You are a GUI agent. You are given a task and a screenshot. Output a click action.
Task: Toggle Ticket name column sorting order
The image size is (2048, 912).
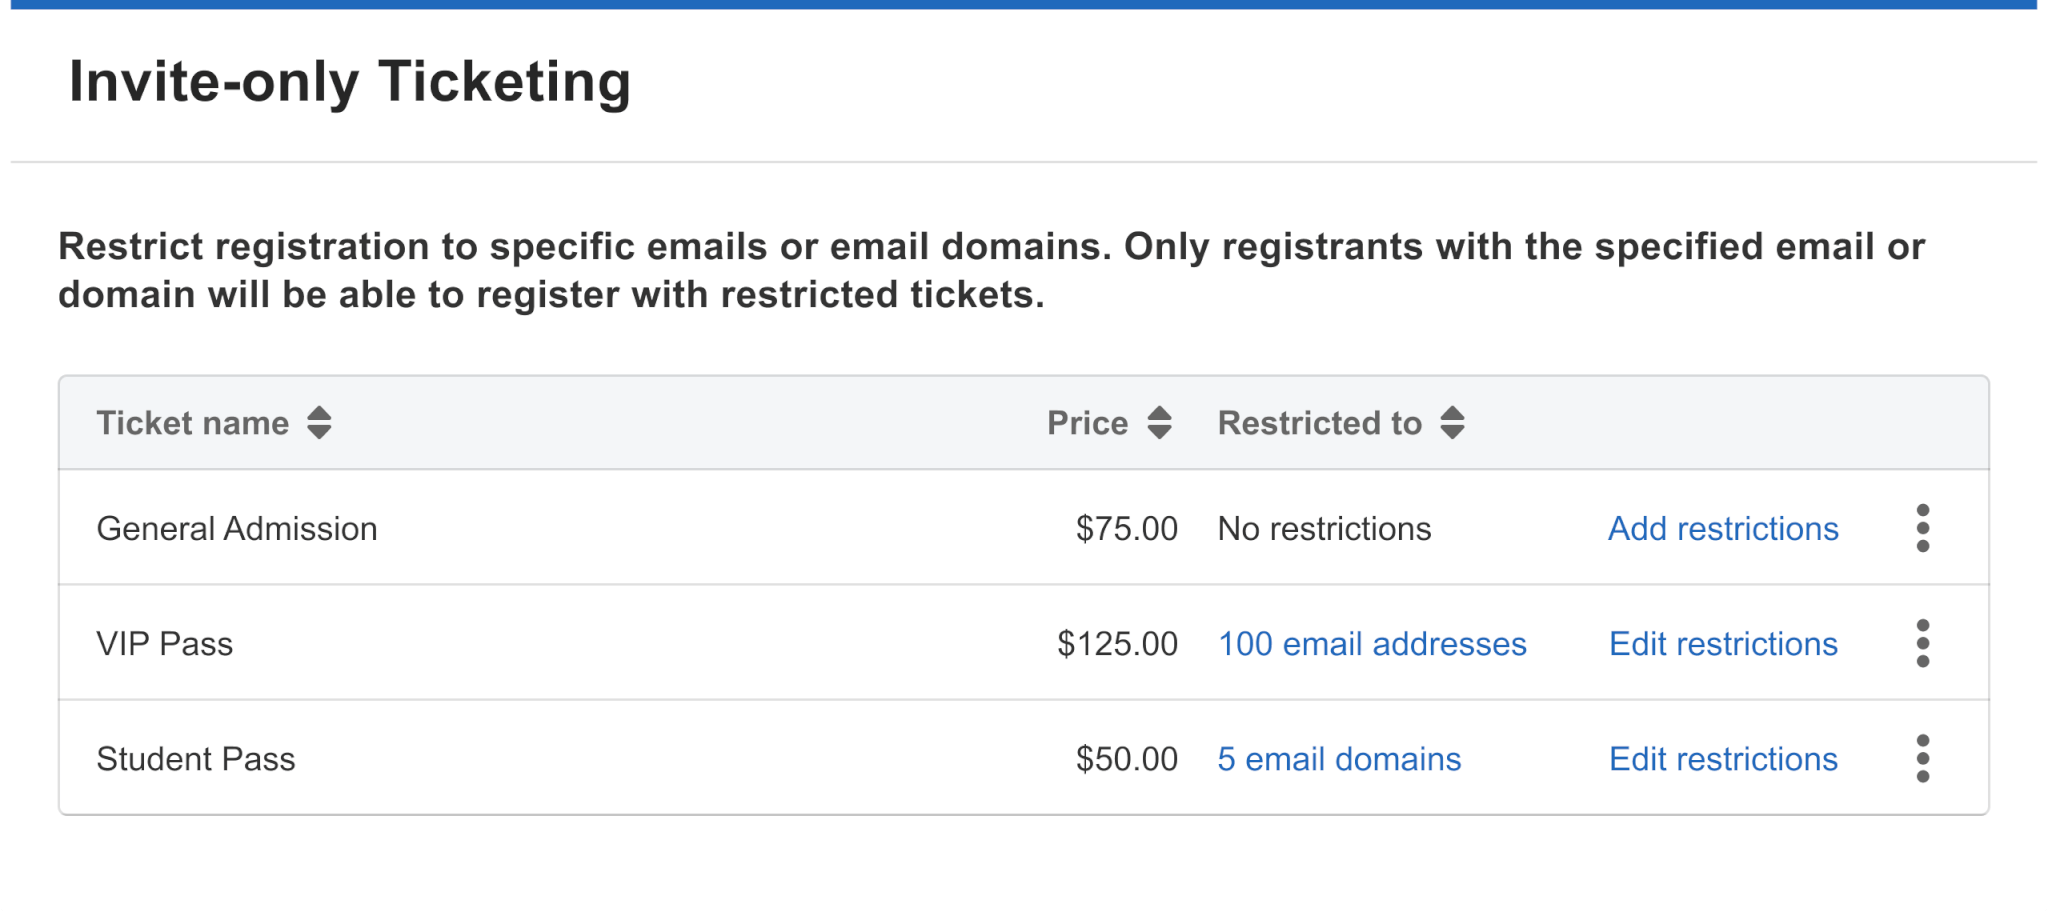tap(319, 424)
